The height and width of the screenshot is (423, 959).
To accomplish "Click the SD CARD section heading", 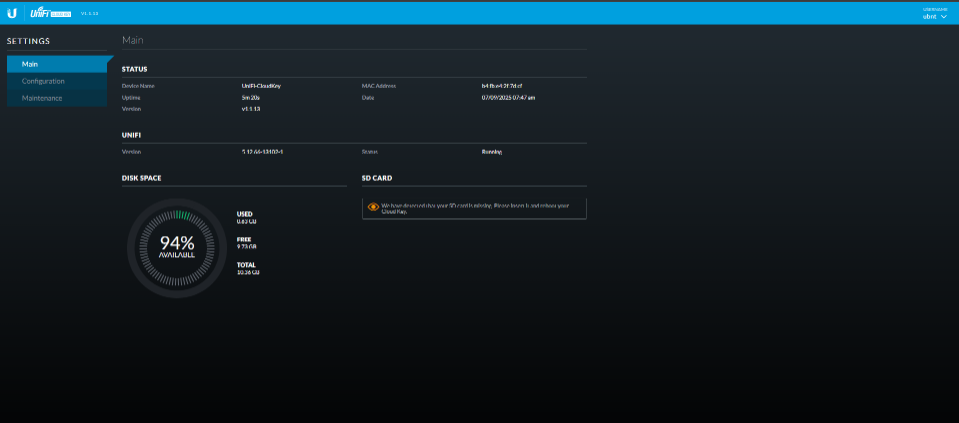I will (377, 178).
